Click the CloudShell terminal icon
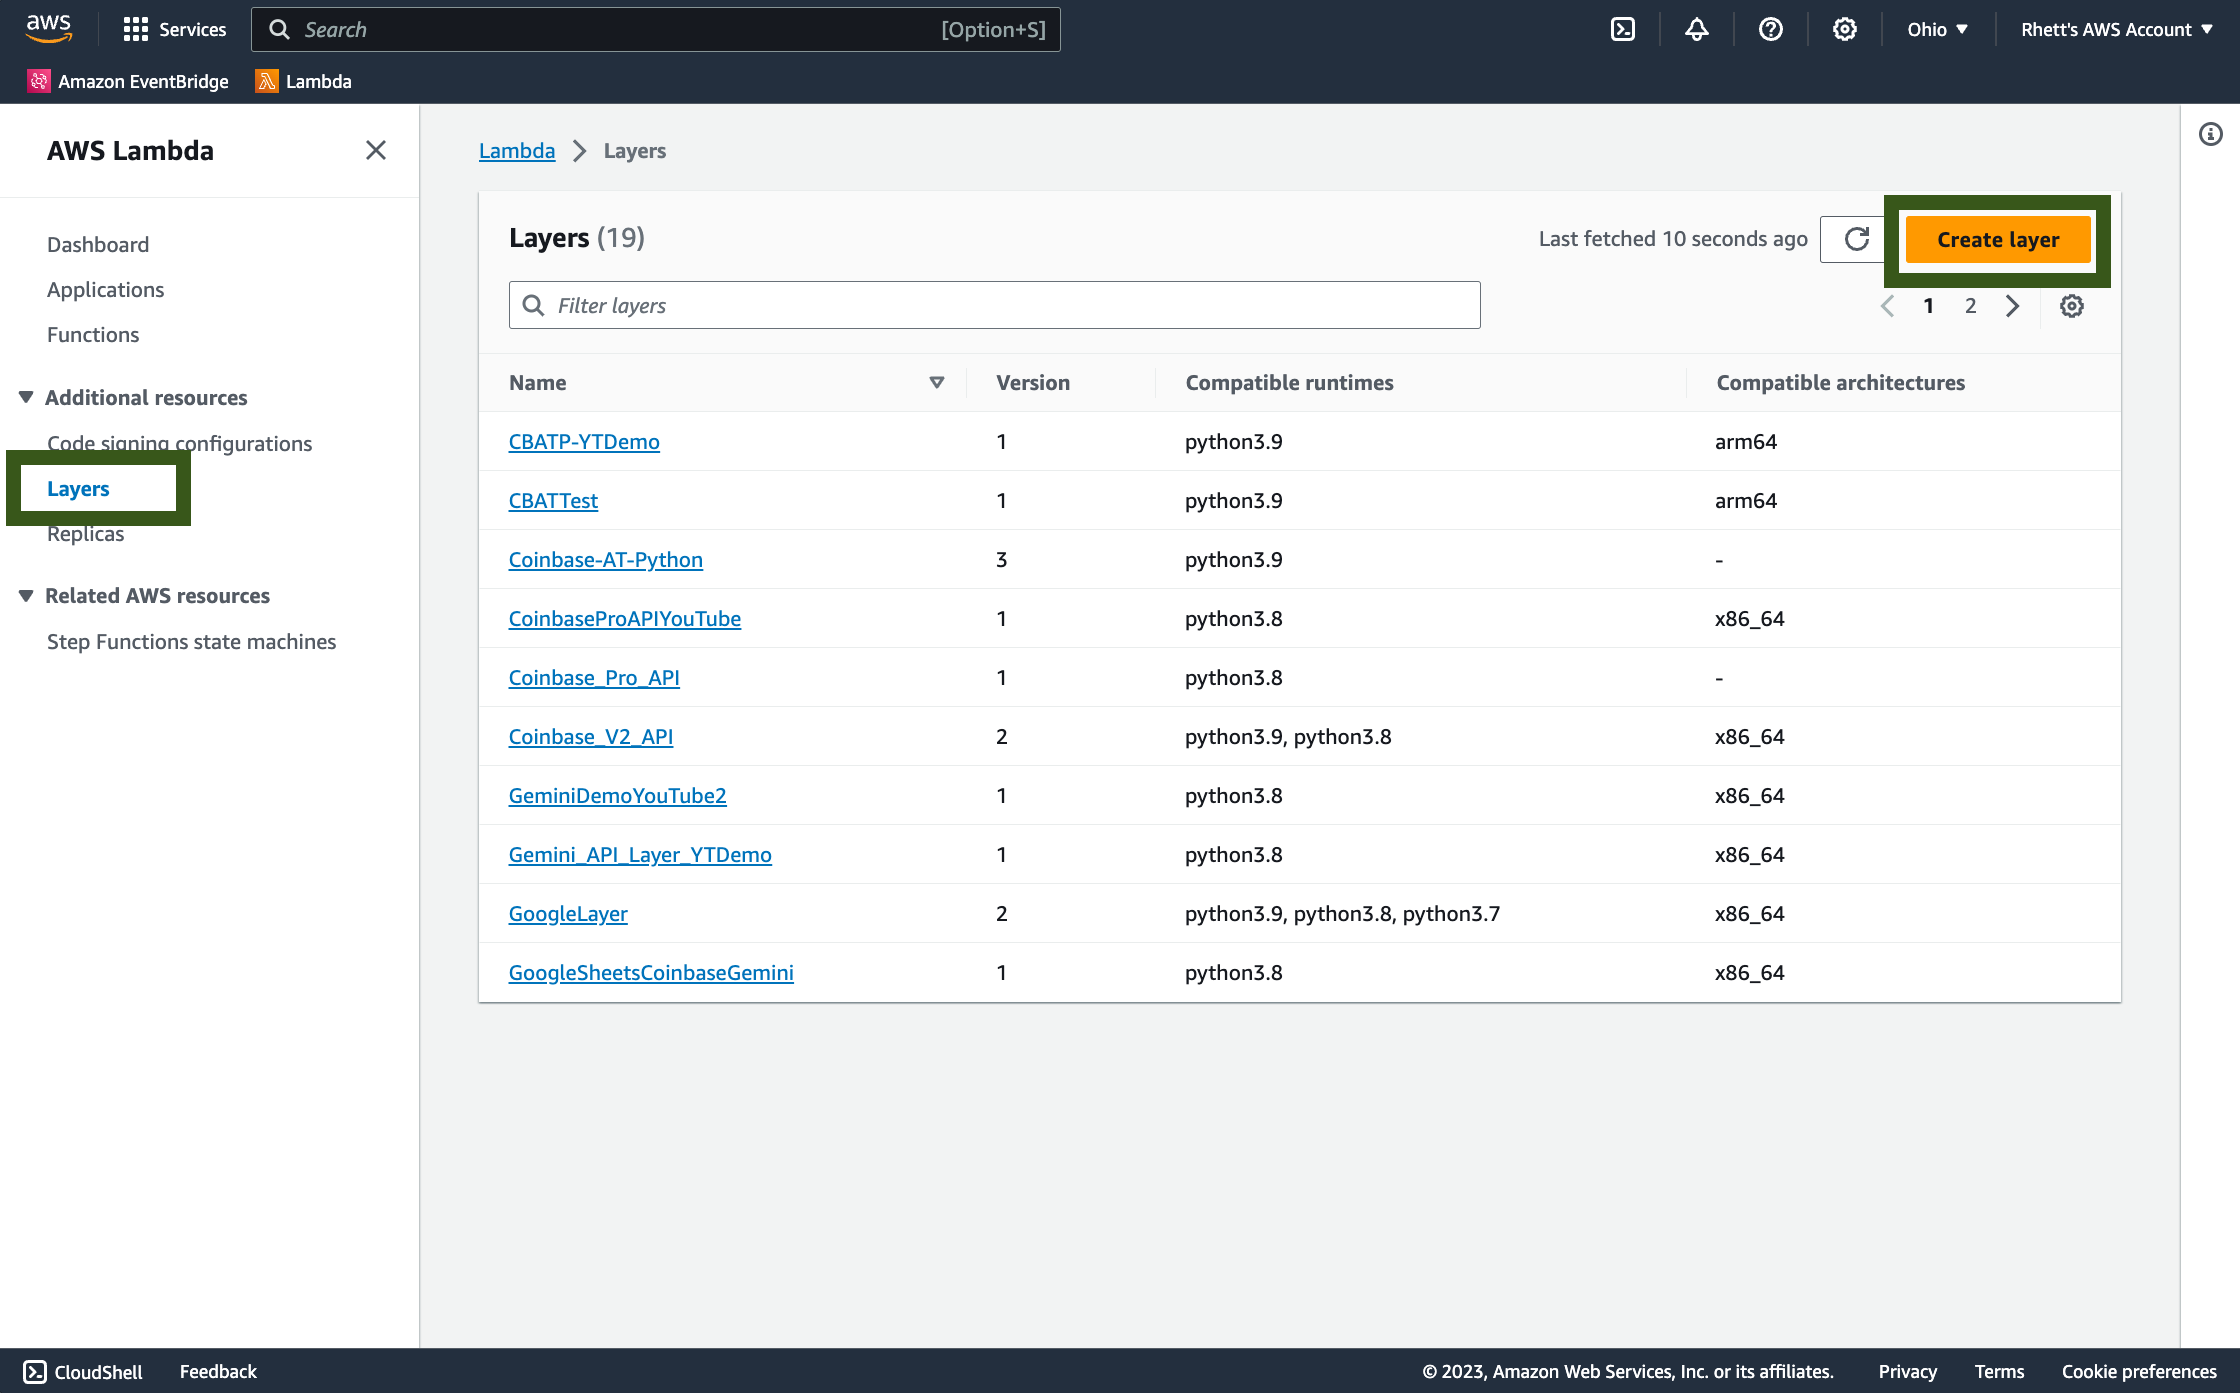This screenshot has width=2240, height=1393. point(34,1371)
